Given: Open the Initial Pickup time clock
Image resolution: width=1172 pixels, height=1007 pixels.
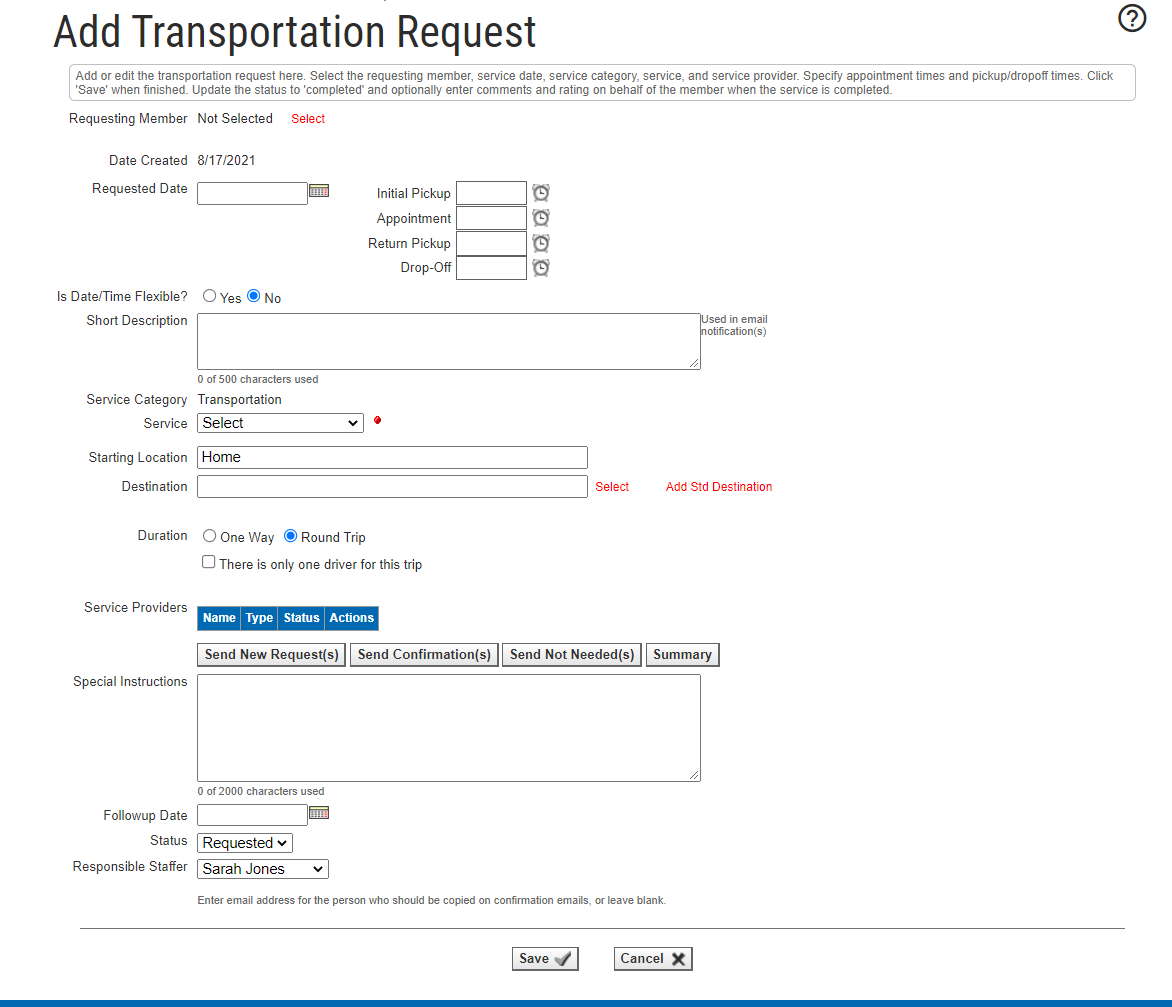Looking at the screenshot, I should (541, 193).
